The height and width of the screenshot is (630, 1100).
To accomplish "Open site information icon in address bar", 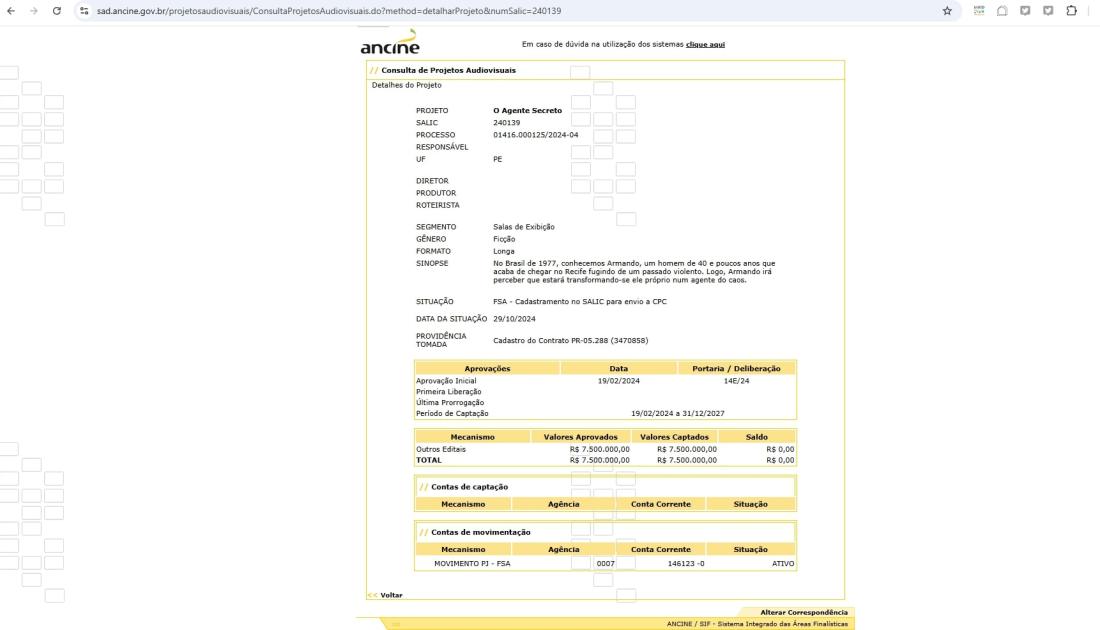I will pos(85,11).
